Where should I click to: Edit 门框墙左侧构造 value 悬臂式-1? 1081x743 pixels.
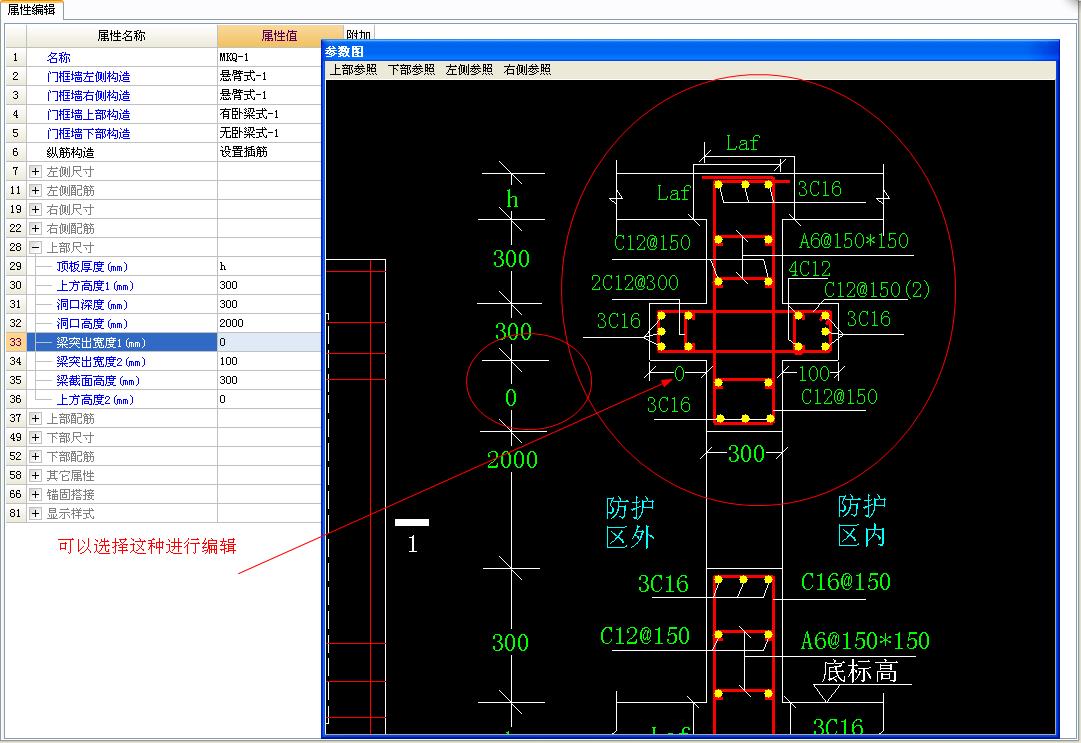pos(270,76)
